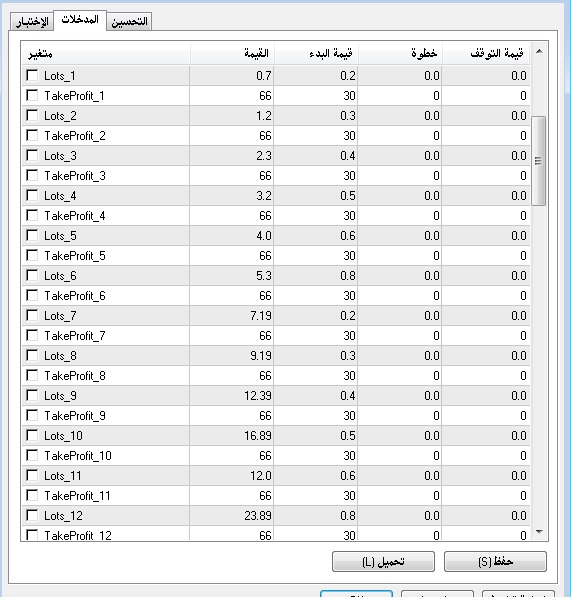This screenshot has height=600, width=571.
Task: Open the التحسين tab
Action: (129, 21)
